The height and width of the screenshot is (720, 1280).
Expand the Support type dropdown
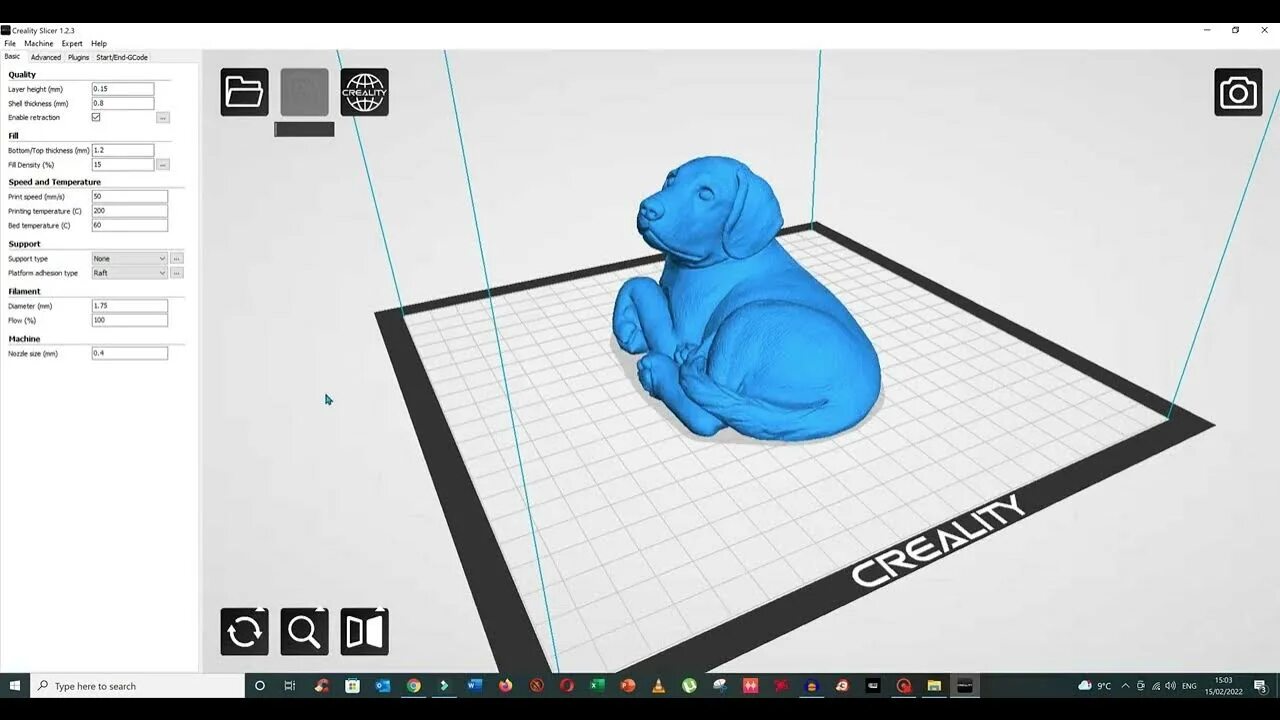(x=130, y=259)
